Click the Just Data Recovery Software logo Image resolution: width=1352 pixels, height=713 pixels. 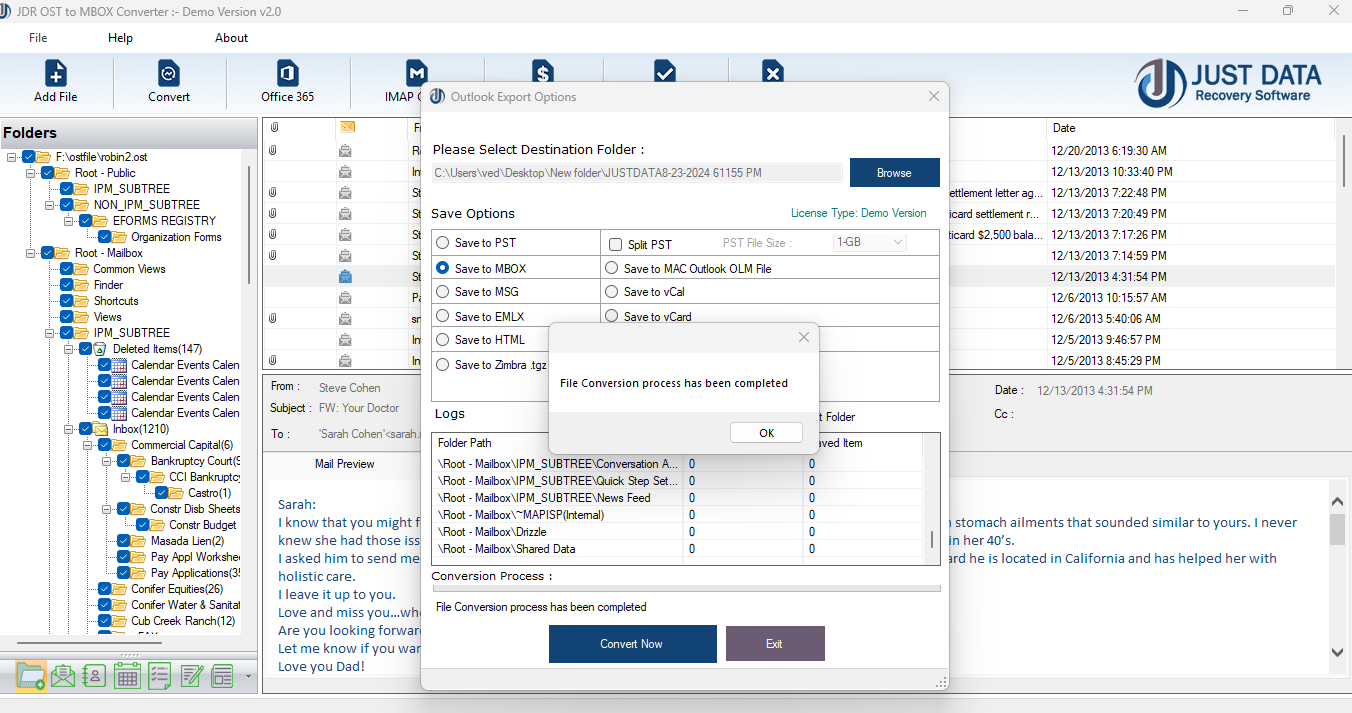[x=1228, y=84]
